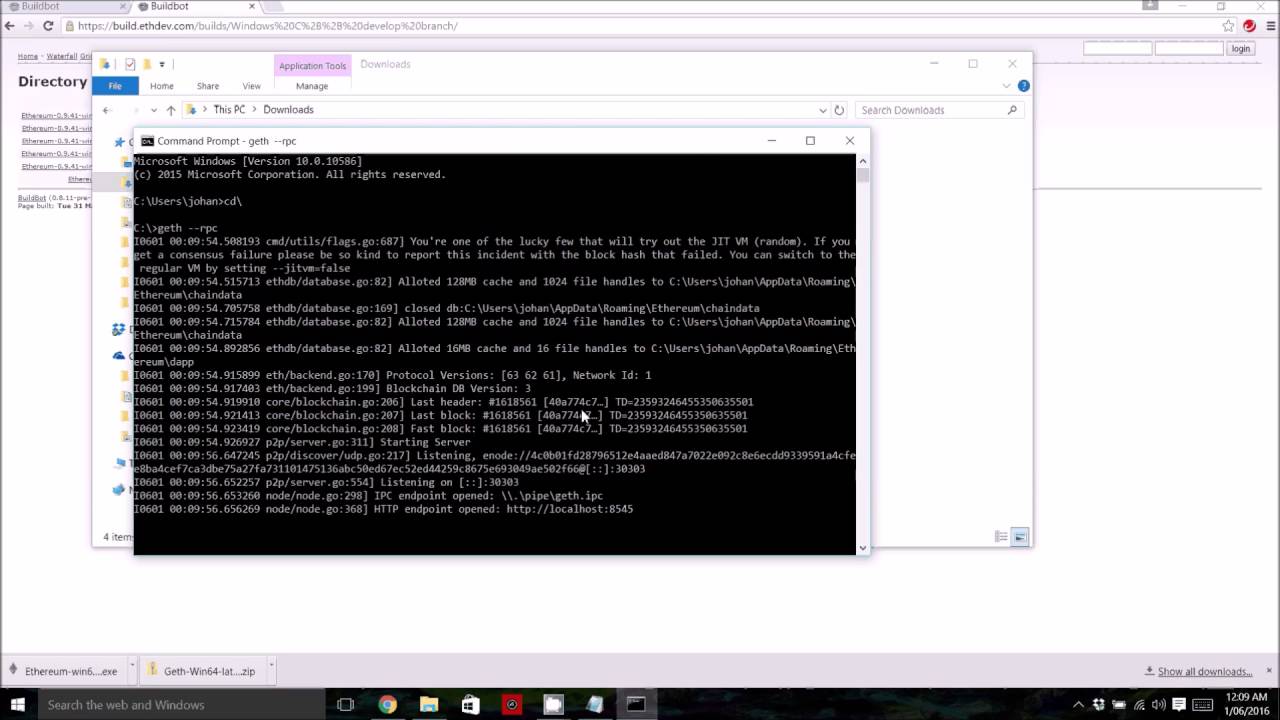This screenshot has width=1280, height=720.
Task: Open the Wi-Fi network tray icon
Action: (x=1137, y=705)
